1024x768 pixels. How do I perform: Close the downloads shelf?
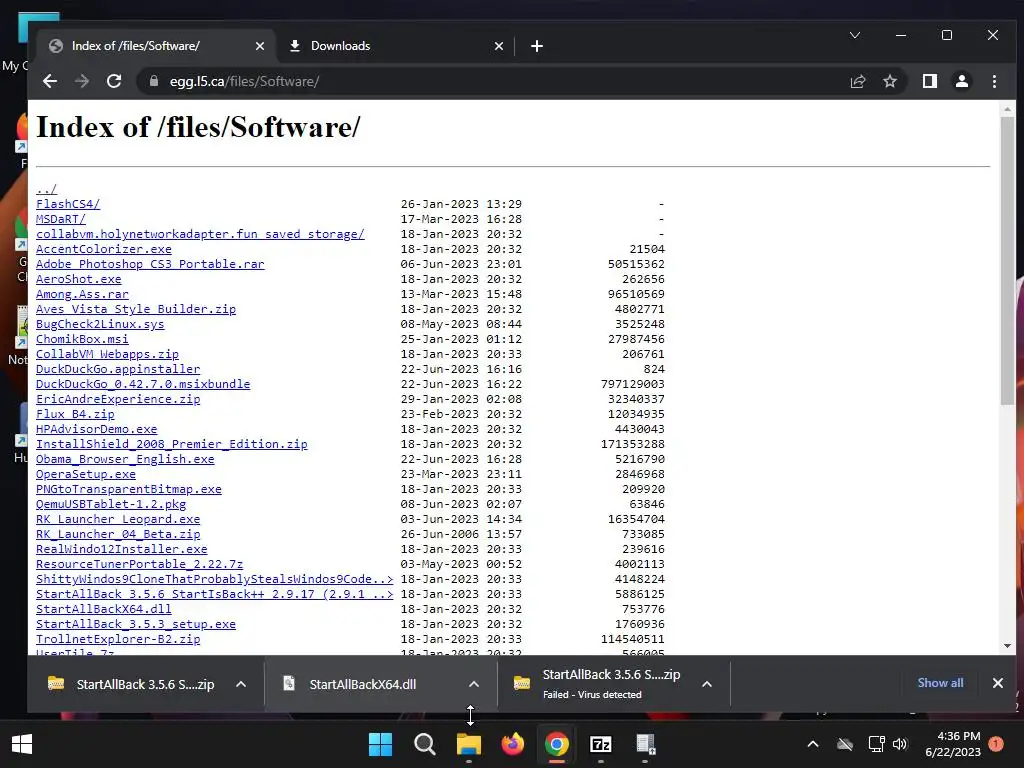tap(998, 683)
